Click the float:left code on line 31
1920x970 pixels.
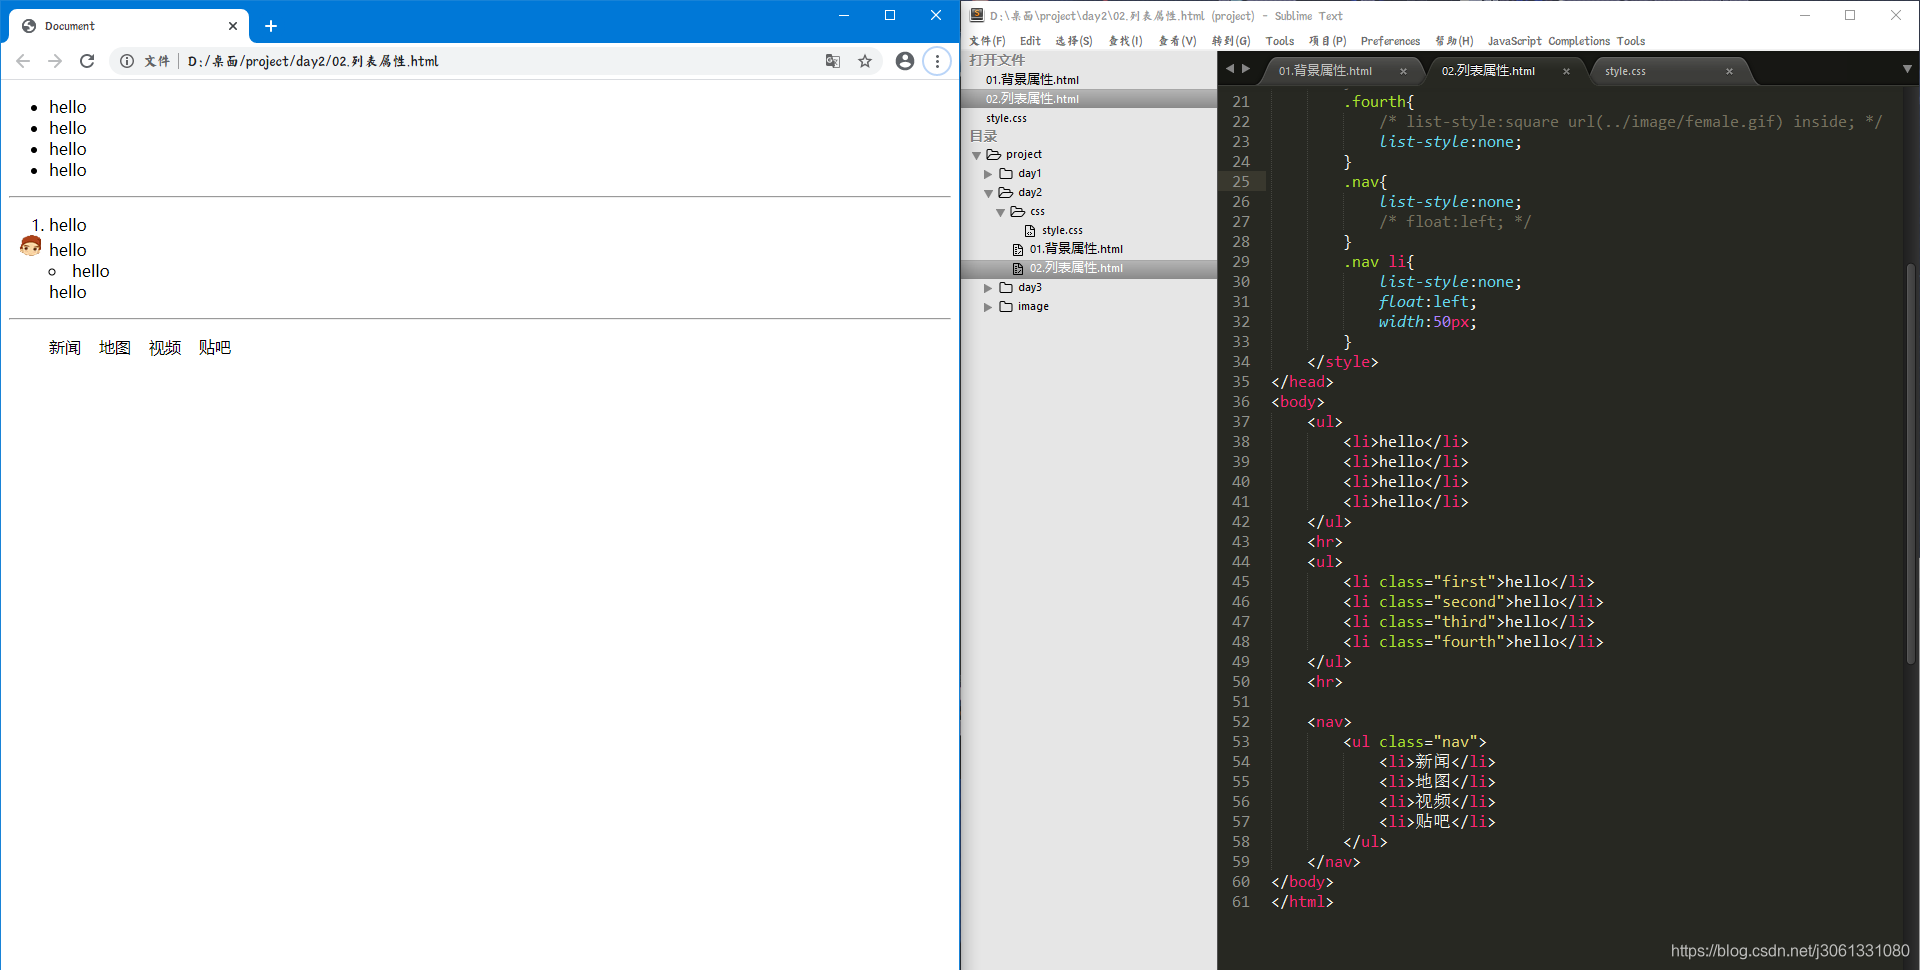pyautogui.click(x=1427, y=302)
